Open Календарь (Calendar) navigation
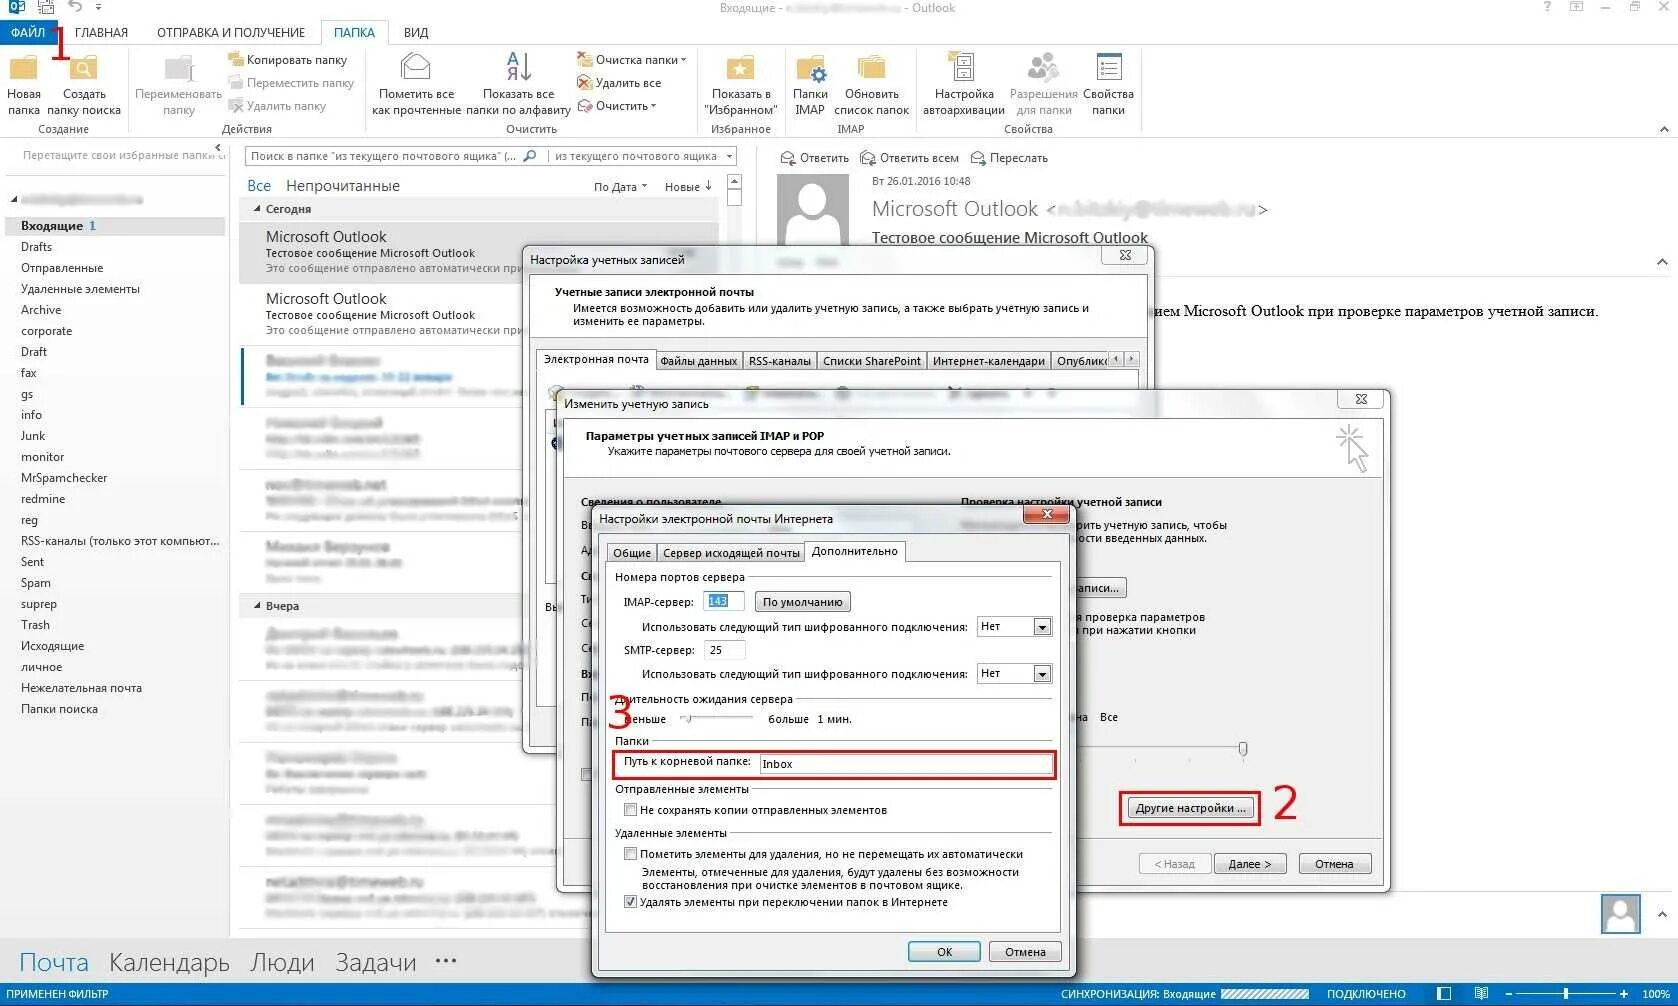1678x1006 pixels. [169, 962]
